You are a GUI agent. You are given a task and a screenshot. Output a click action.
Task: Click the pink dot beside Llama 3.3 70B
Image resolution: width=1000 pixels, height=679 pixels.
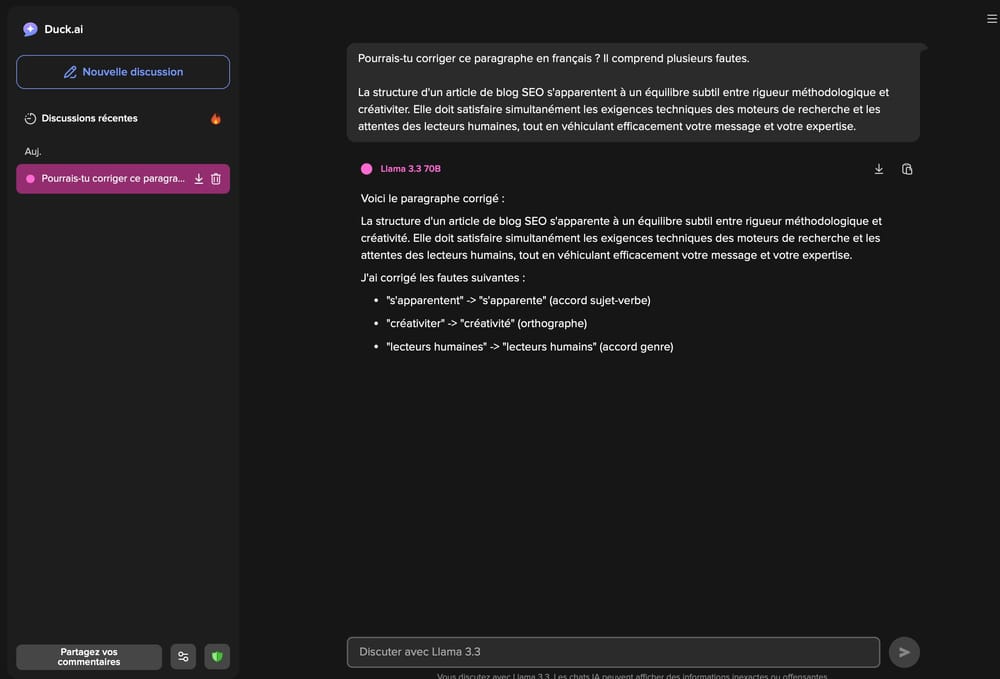[366, 169]
